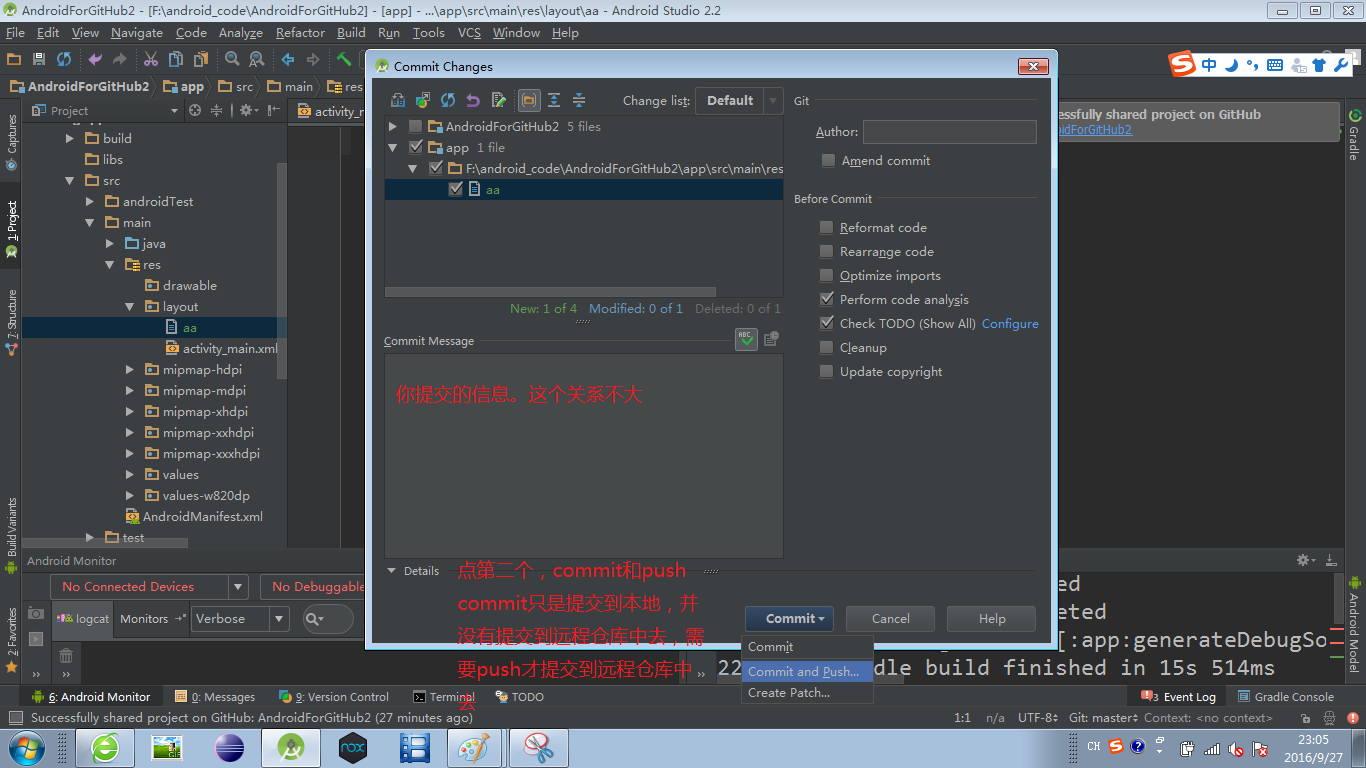This screenshot has width=1366, height=768.
Task: Enable the Cleanup checkbox
Action: (826, 347)
